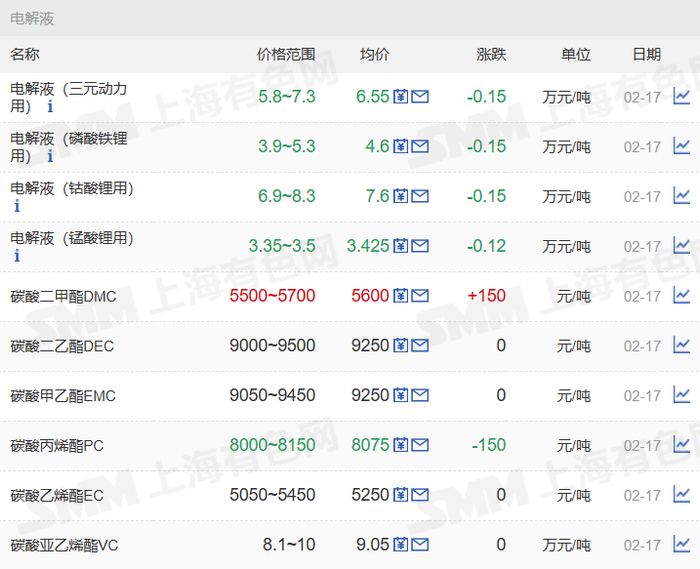
Task: Open info icon for 电解液(磷酸铁锂用)
Action: (50, 156)
